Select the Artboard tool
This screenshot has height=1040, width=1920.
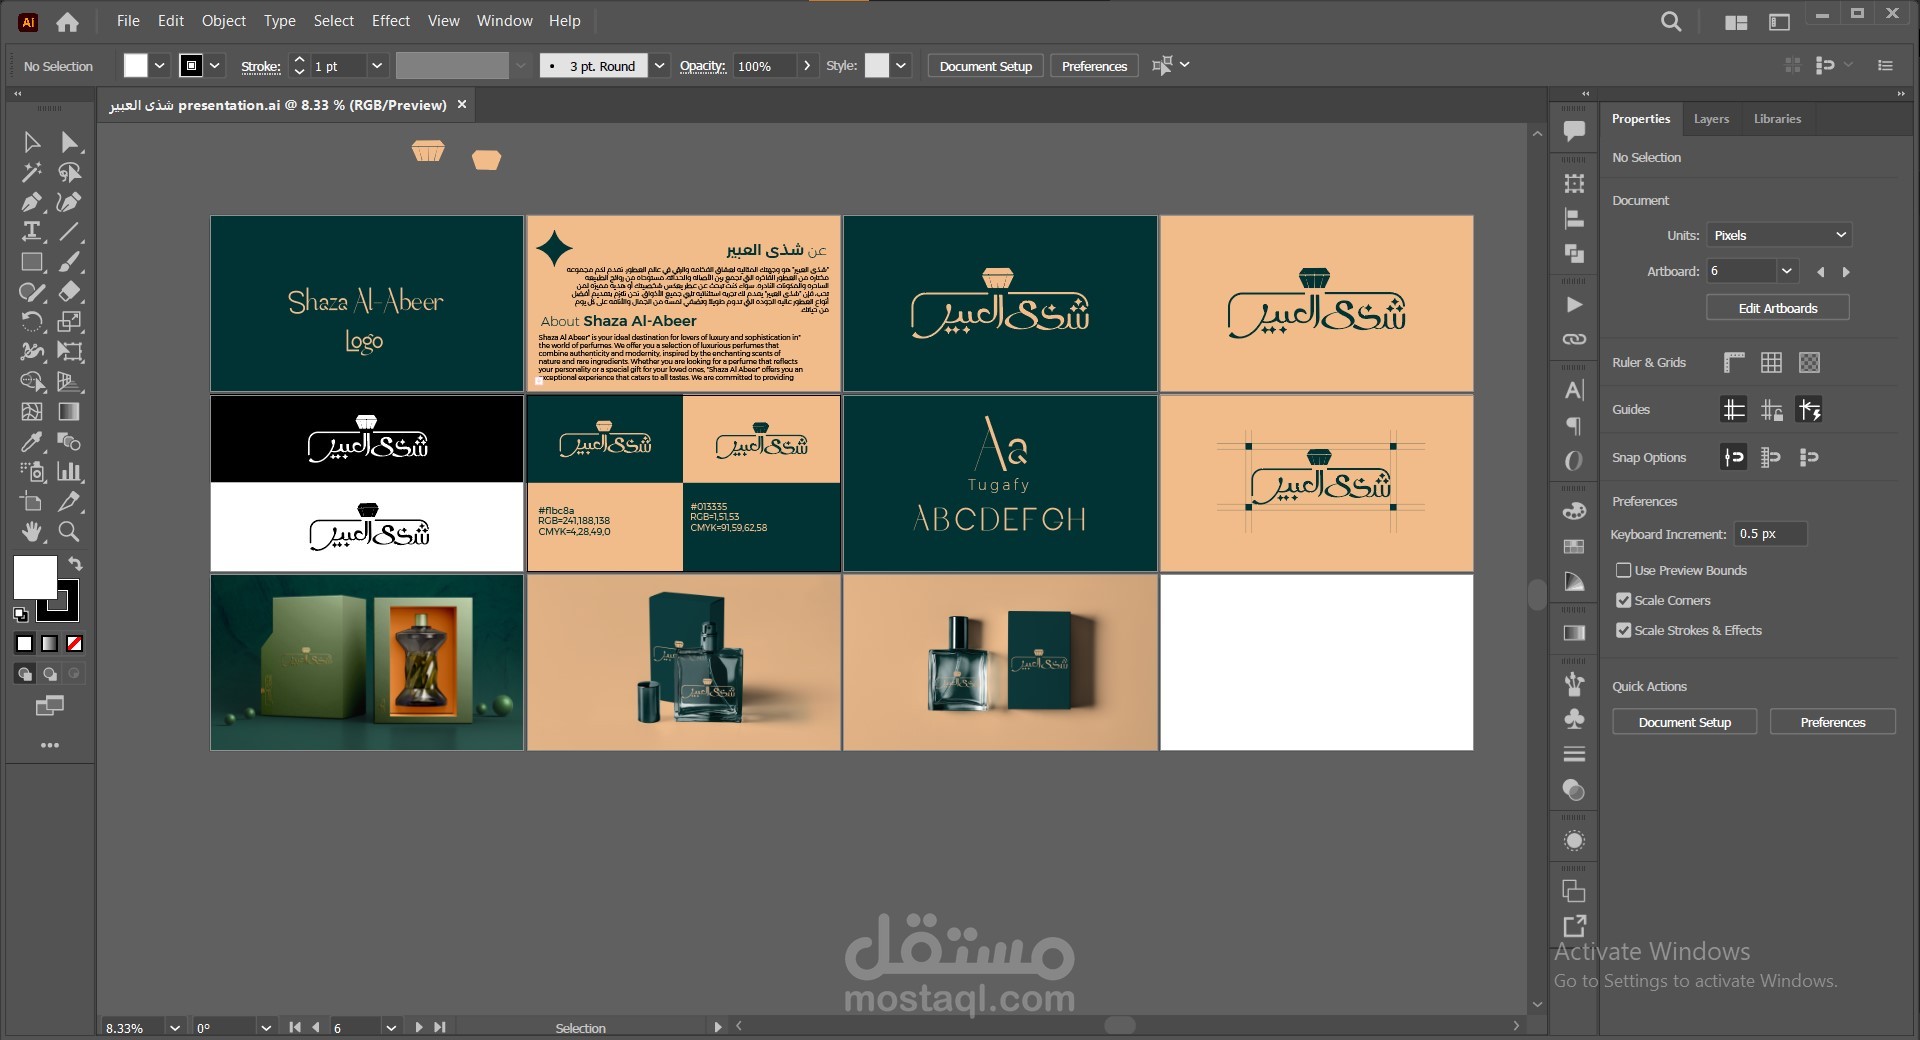point(32,502)
